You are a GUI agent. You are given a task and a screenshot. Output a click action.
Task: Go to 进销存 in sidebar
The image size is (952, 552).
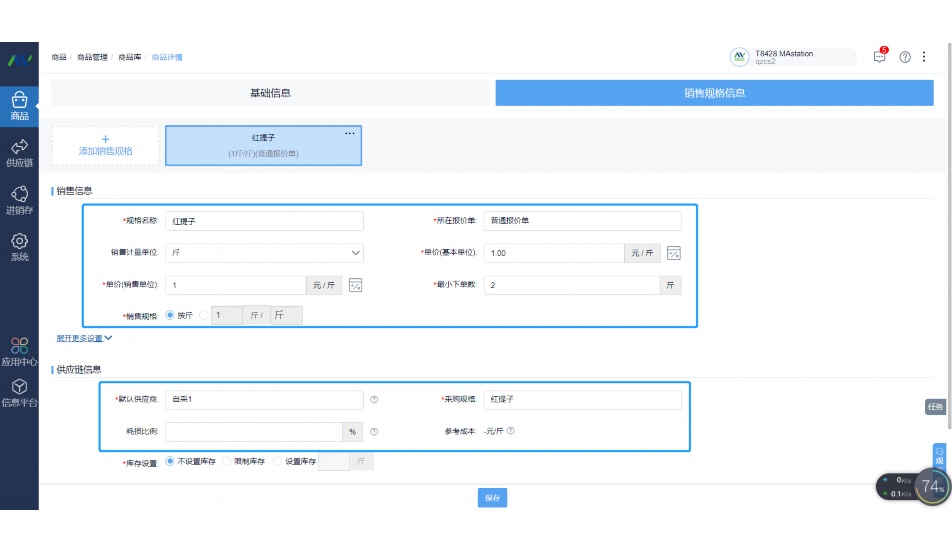tap(19, 199)
